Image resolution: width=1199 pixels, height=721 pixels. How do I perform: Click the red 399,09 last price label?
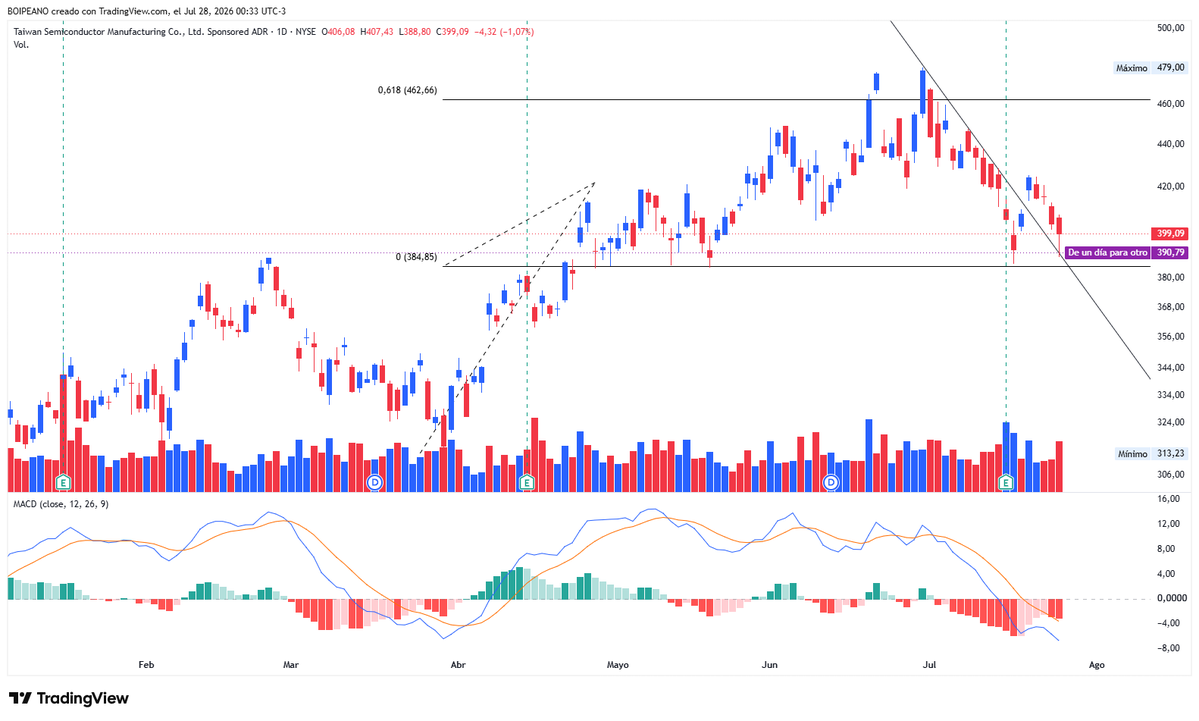tap(1170, 234)
